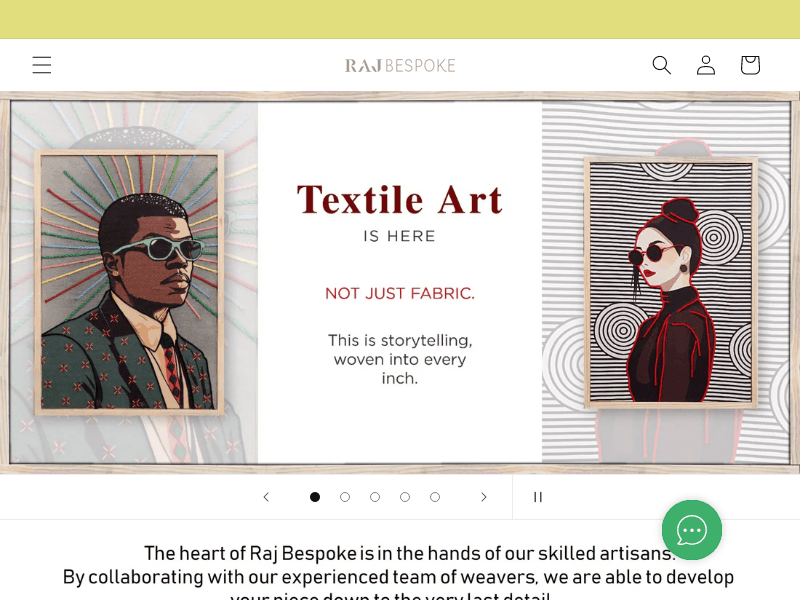The width and height of the screenshot is (800, 600).
Task: View the shopping cart icon
Action: click(750, 64)
